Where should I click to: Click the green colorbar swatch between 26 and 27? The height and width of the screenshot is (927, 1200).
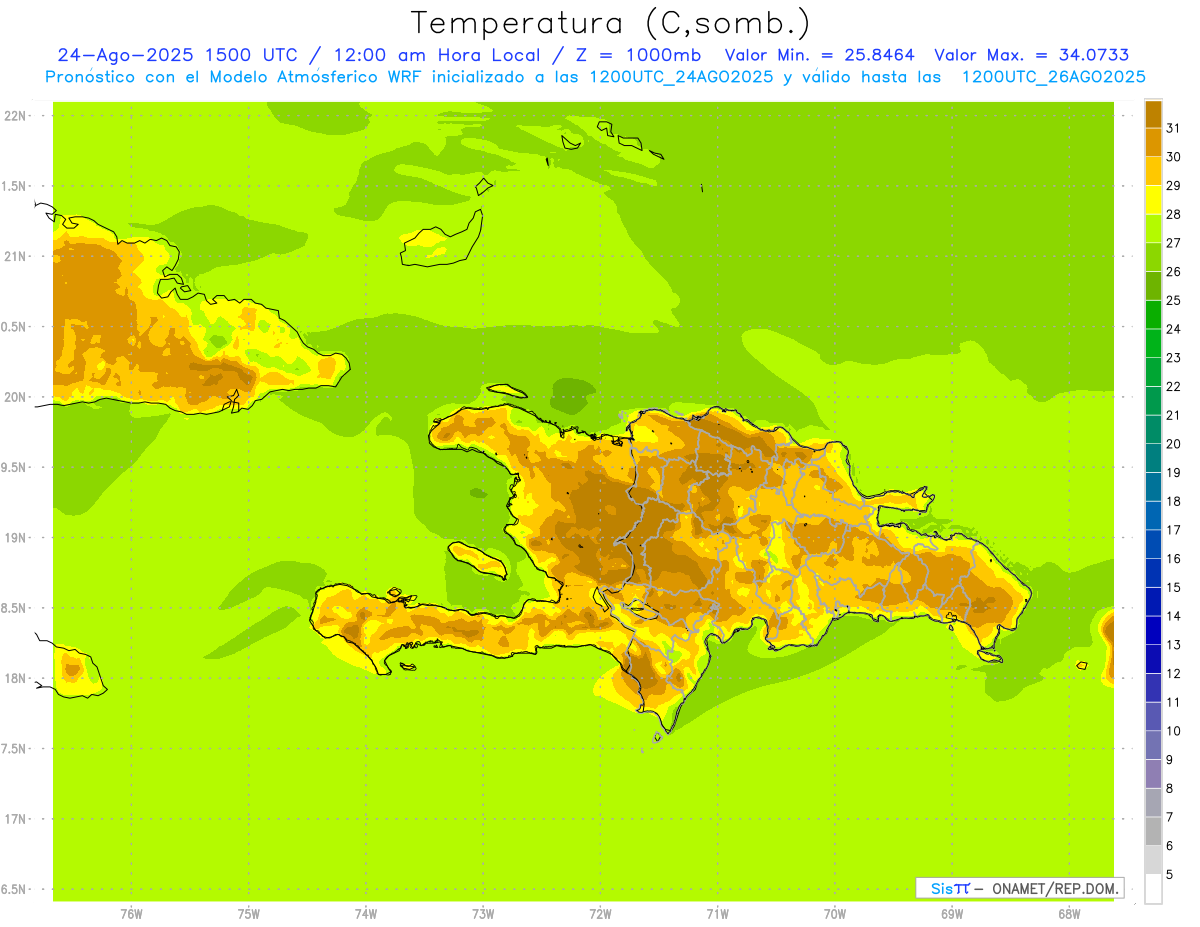[1153, 257]
